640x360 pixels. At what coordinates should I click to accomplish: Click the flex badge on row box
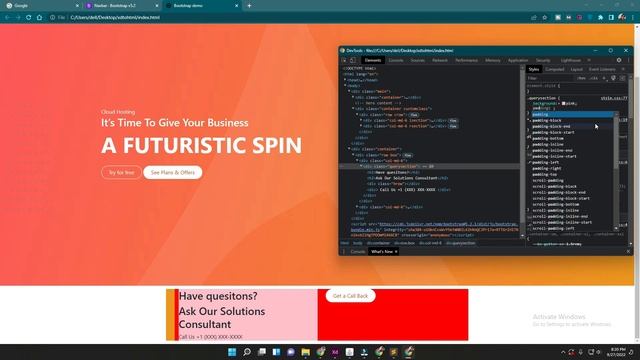407,155
